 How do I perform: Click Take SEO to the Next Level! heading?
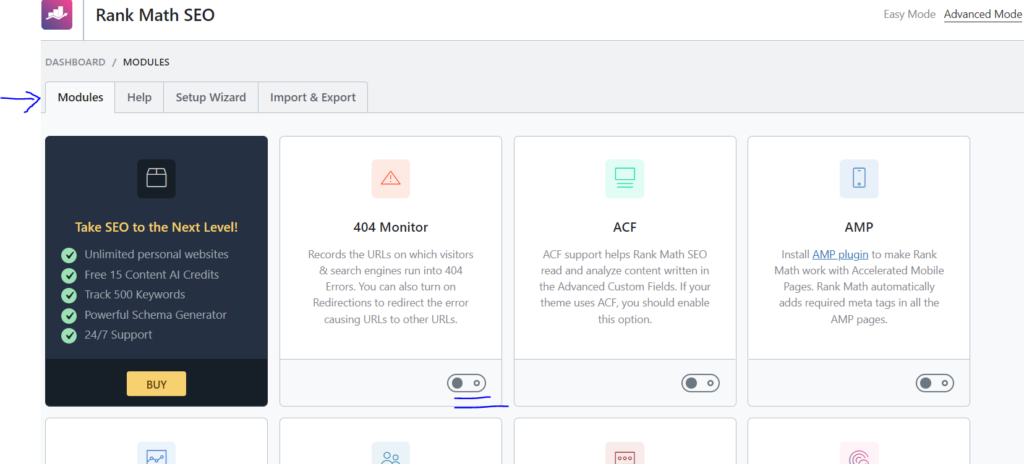(x=156, y=227)
